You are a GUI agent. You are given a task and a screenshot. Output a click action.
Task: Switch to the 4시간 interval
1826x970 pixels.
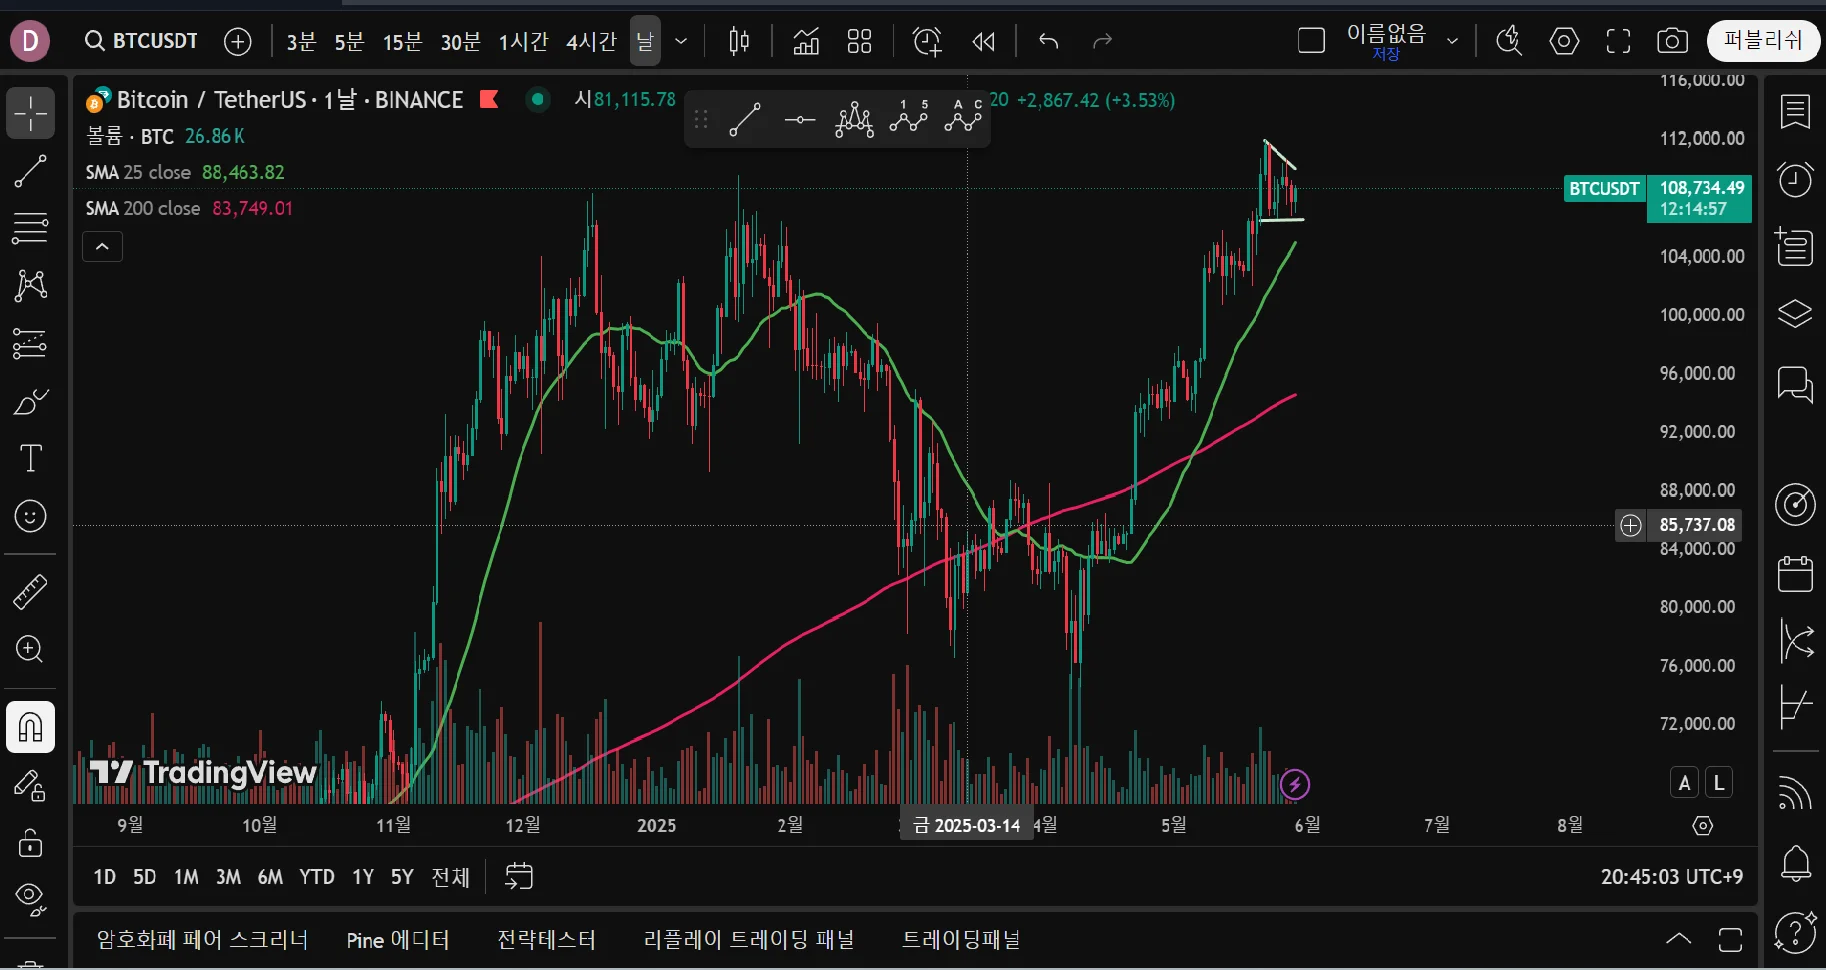click(591, 41)
